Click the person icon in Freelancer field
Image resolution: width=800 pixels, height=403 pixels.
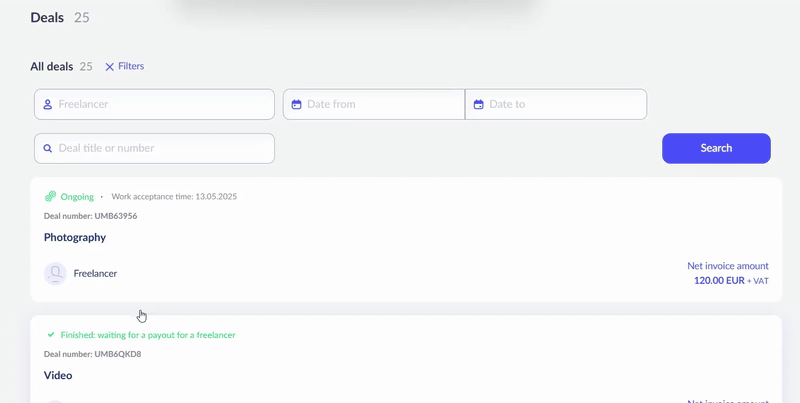[47, 105]
